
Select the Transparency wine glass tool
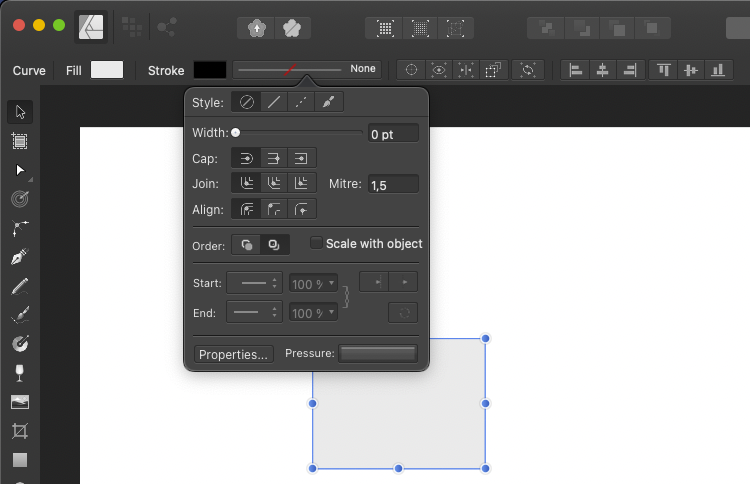[x=20, y=373]
